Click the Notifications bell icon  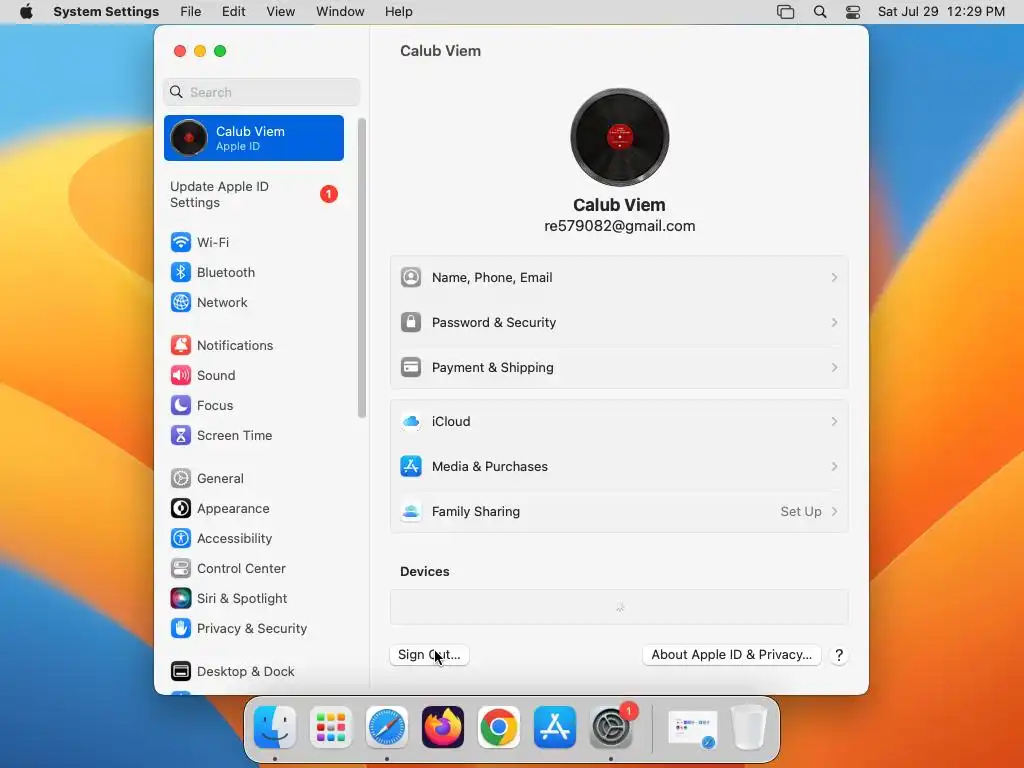pos(181,345)
